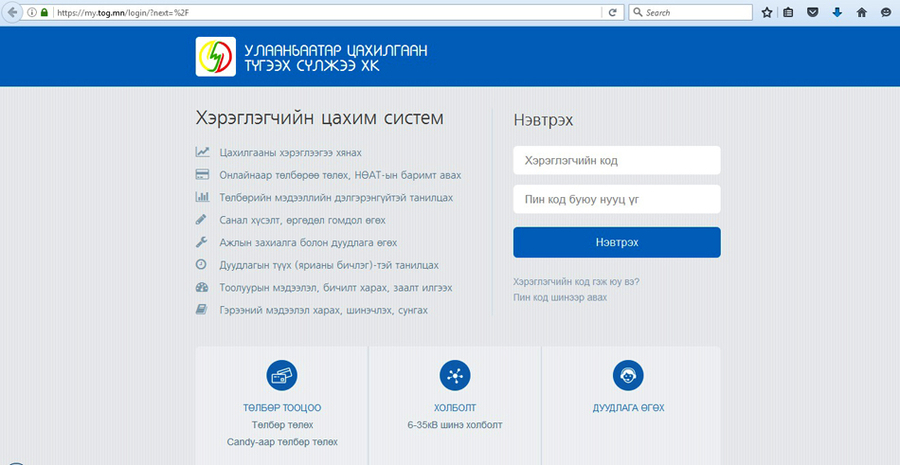Click the company logo in header
Screen dimensions: 900x465
(x=216, y=56)
